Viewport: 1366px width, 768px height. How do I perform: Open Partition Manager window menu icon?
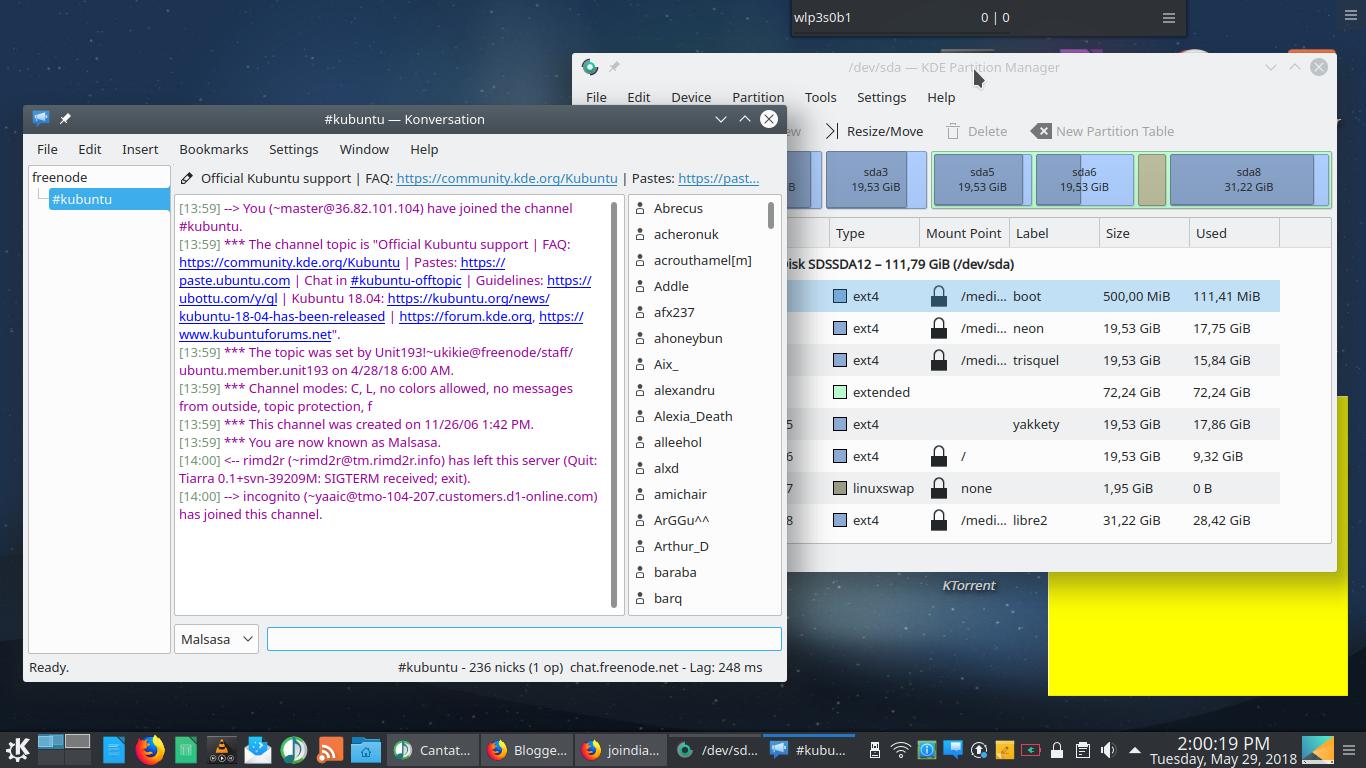590,67
